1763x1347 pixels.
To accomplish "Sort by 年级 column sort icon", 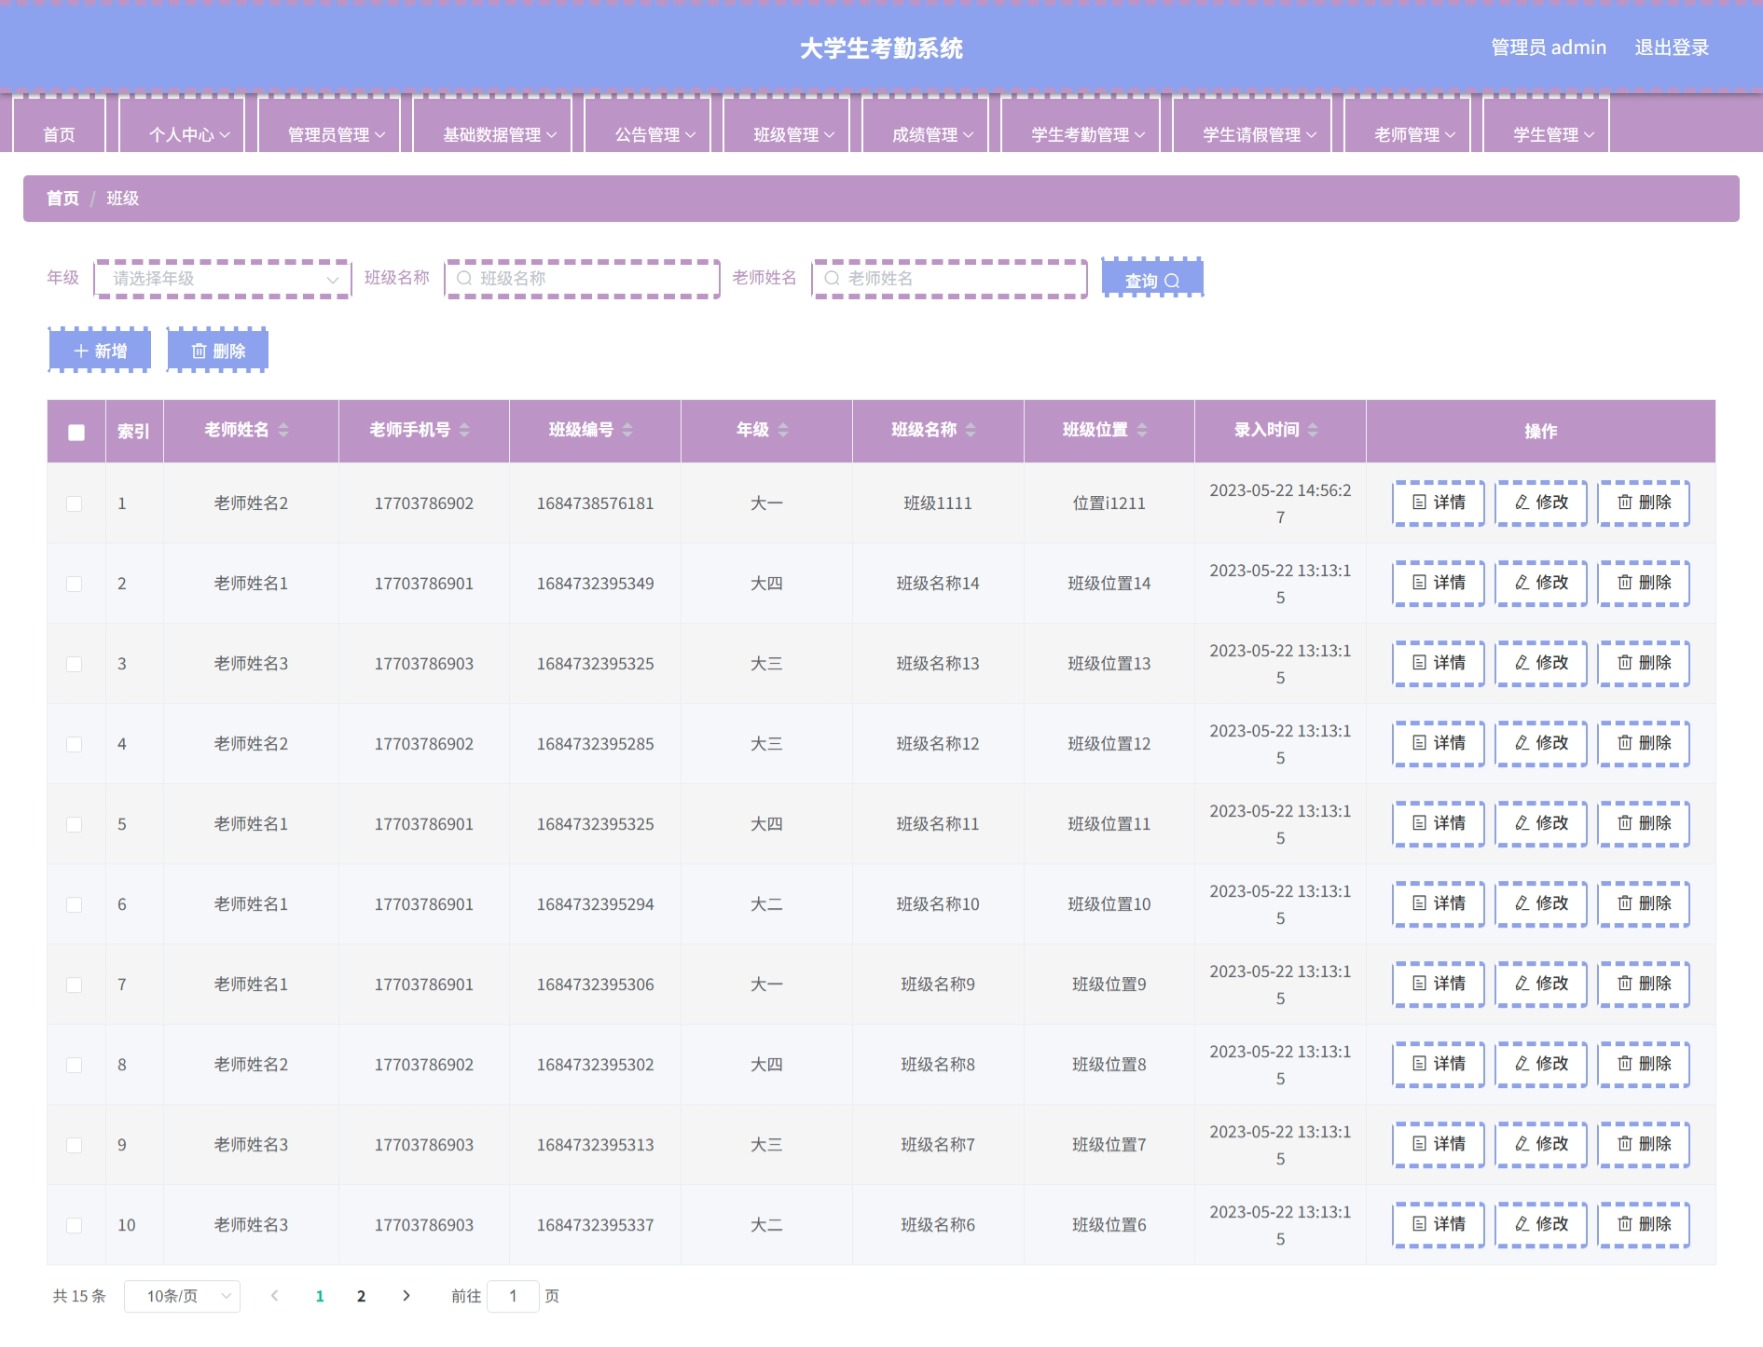I will pos(784,430).
